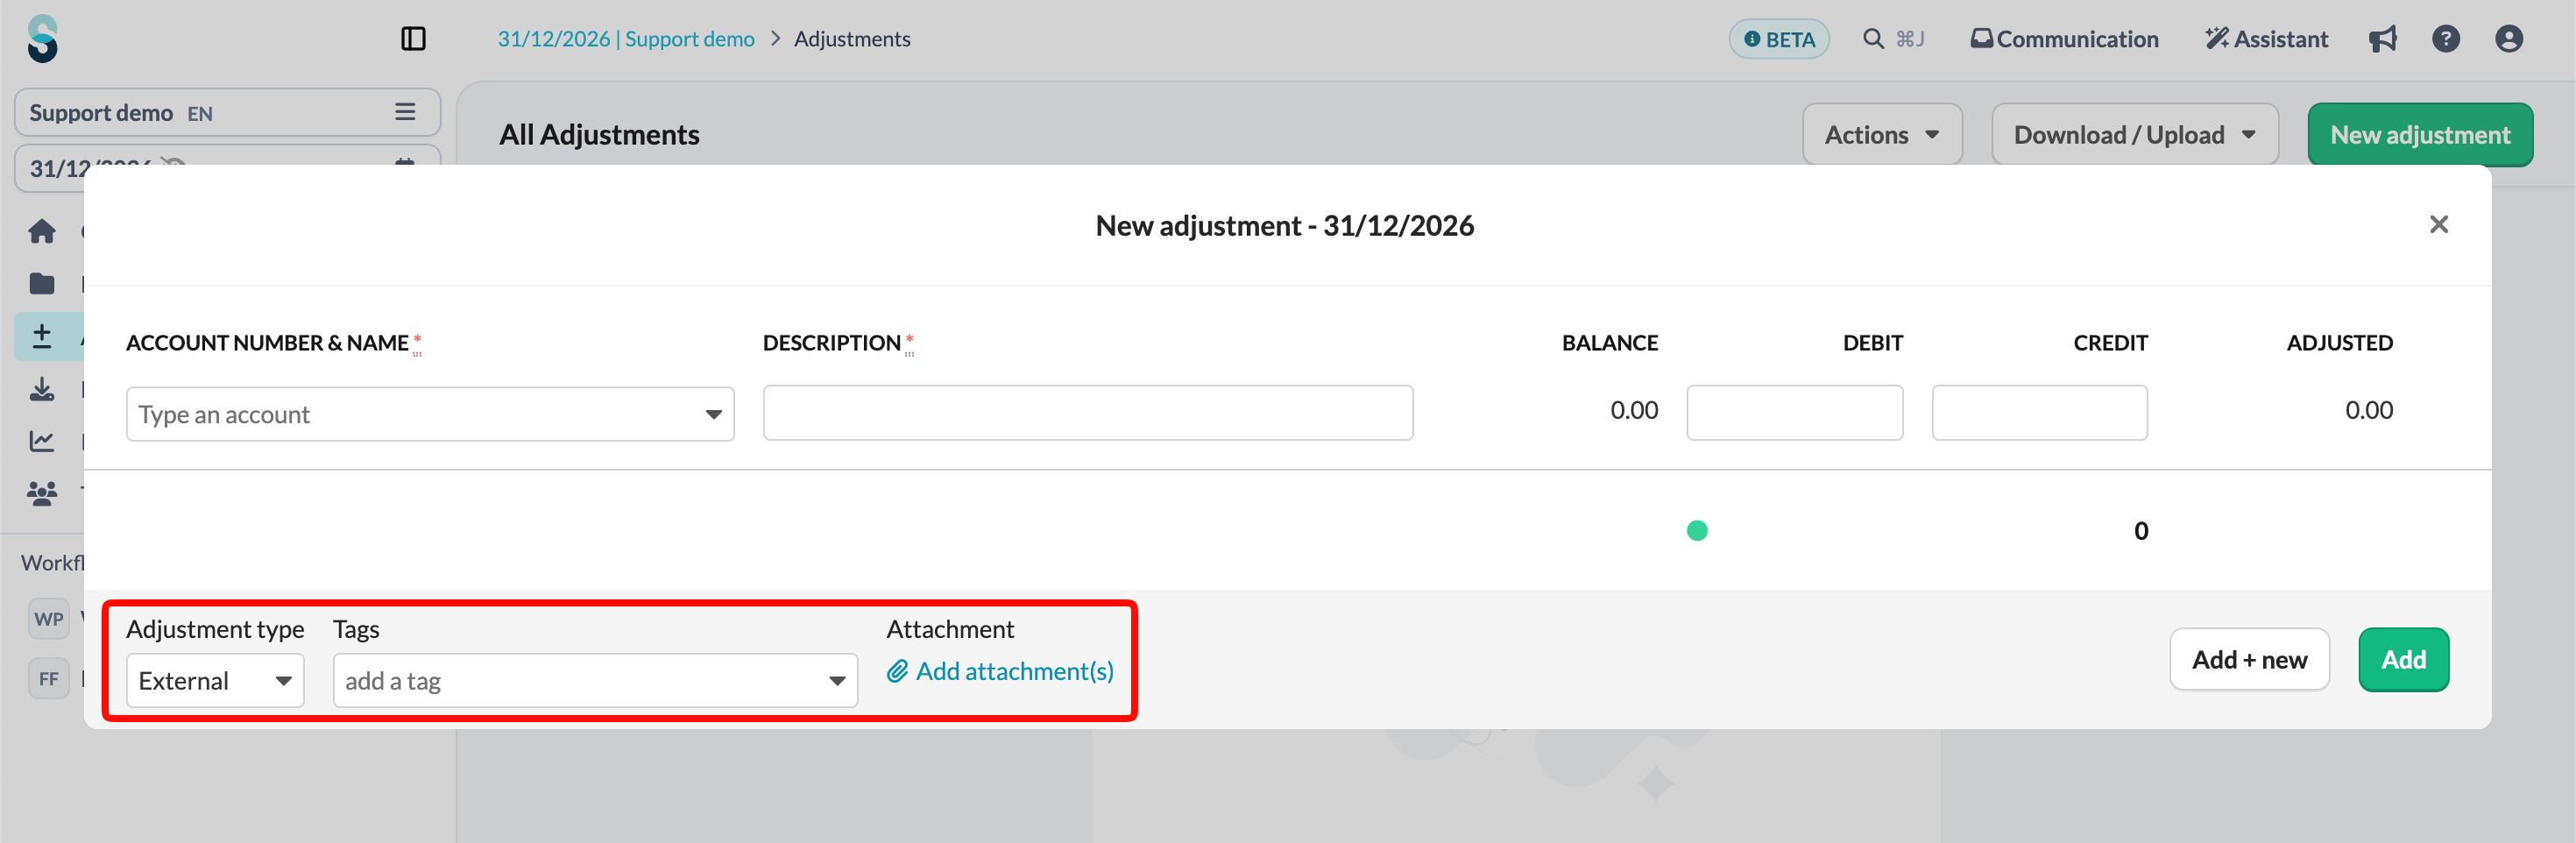Screen dimensions: 2576x843
Task: Open the add a tag dropdown
Action: pyautogui.click(x=595, y=680)
